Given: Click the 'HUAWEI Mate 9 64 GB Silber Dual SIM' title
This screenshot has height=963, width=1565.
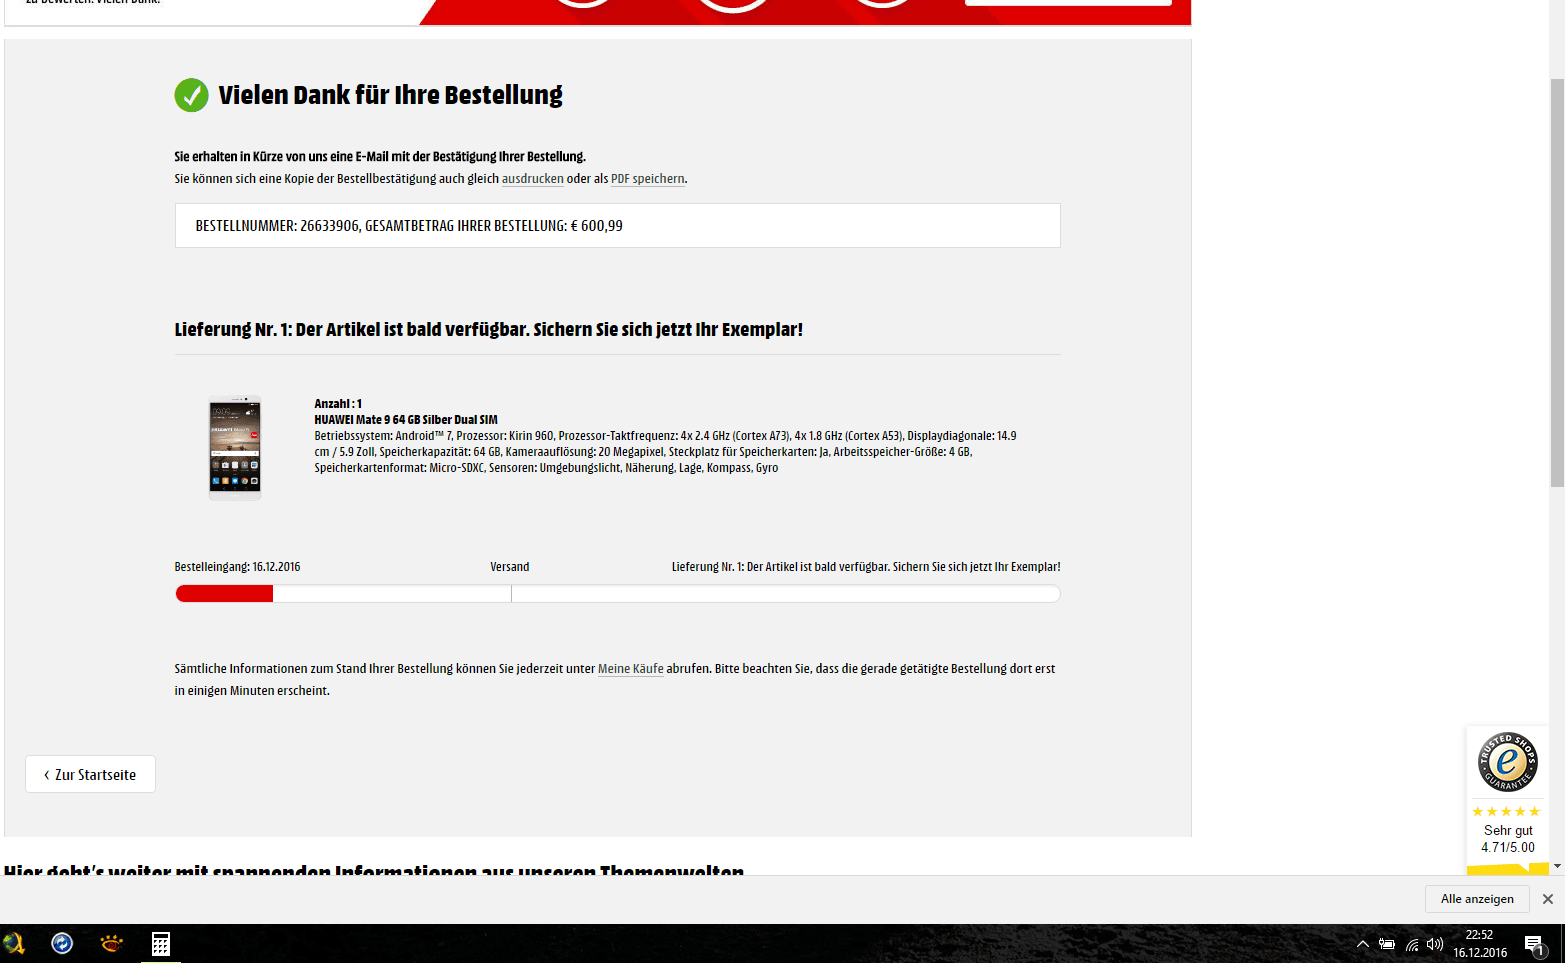Looking at the screenshot, I should [x=406, y=420].
